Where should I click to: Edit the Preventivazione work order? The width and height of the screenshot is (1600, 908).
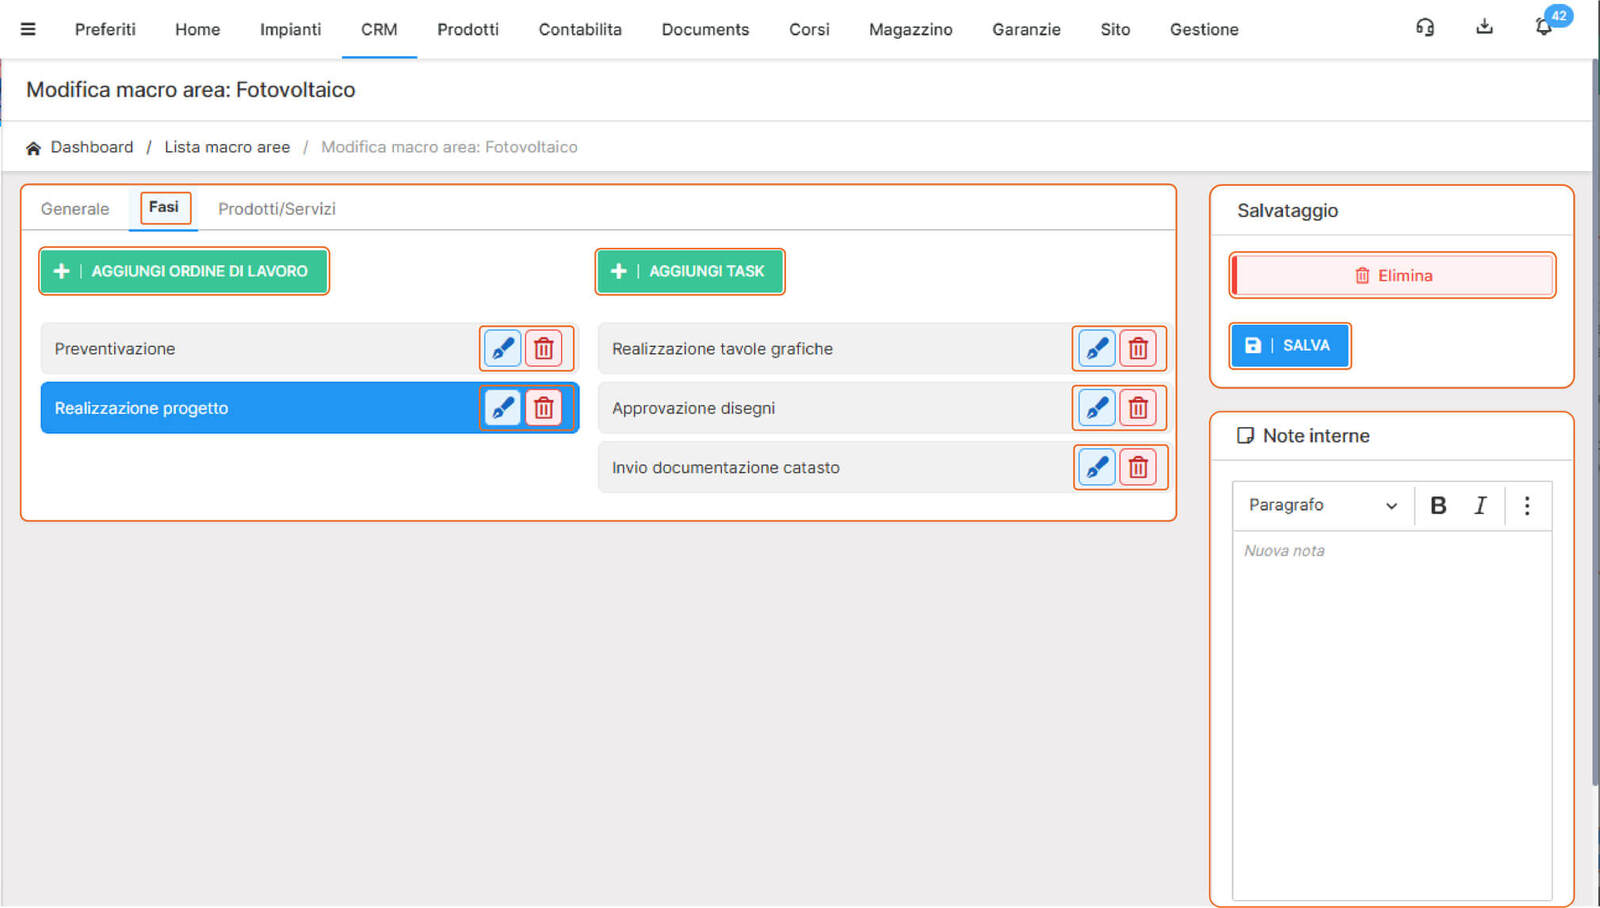click(x=503, y=349)
